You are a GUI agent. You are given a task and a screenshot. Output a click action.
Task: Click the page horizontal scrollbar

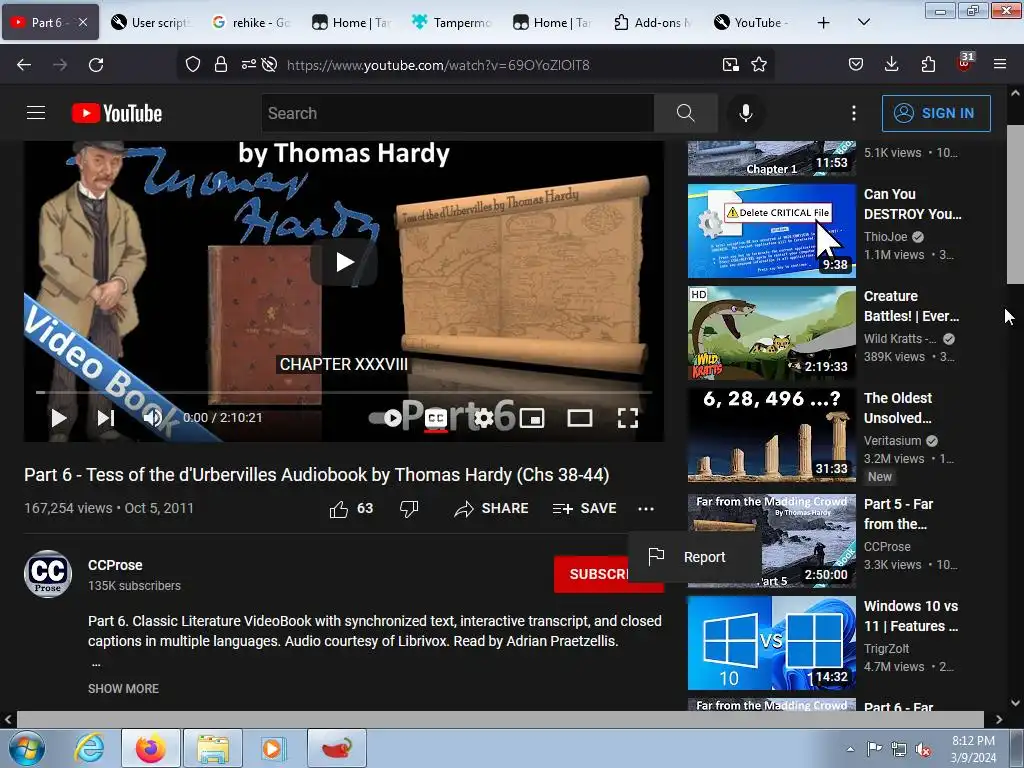coord(500,719)
